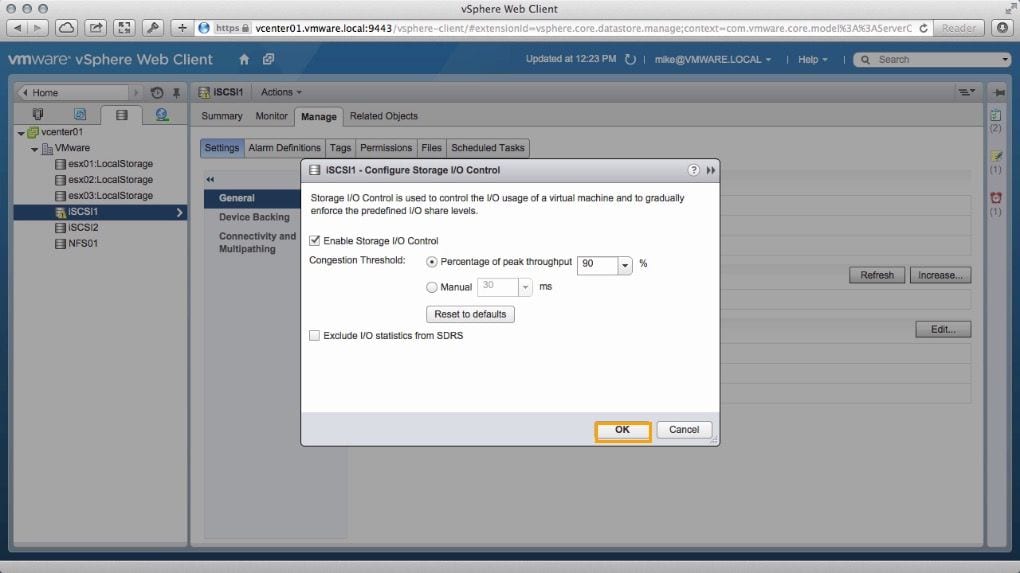Open the percentage value dropdown arrow
Viewport: 1020px width, 573px height.
coord(624,265)
